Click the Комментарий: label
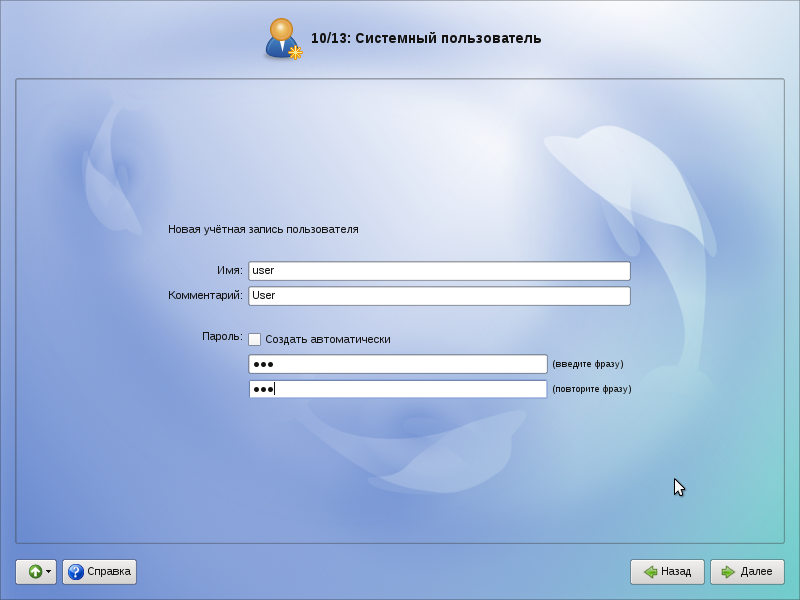The width and height of the screenshot is (800, 600). coord(205,296)
